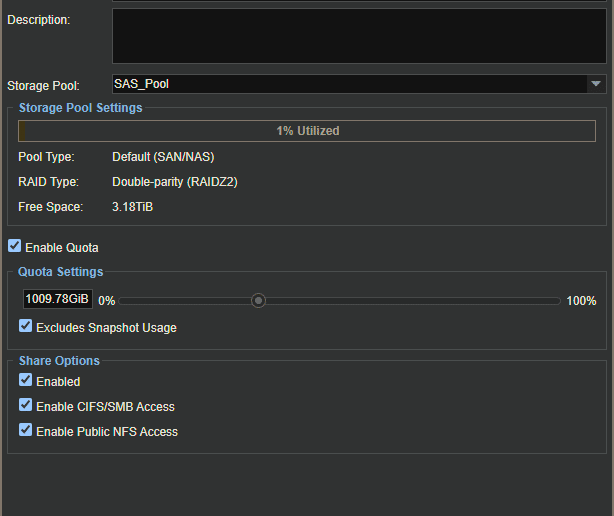Select the SAS_Pool combo box field
614x516 pixels.
coord(359,84)
